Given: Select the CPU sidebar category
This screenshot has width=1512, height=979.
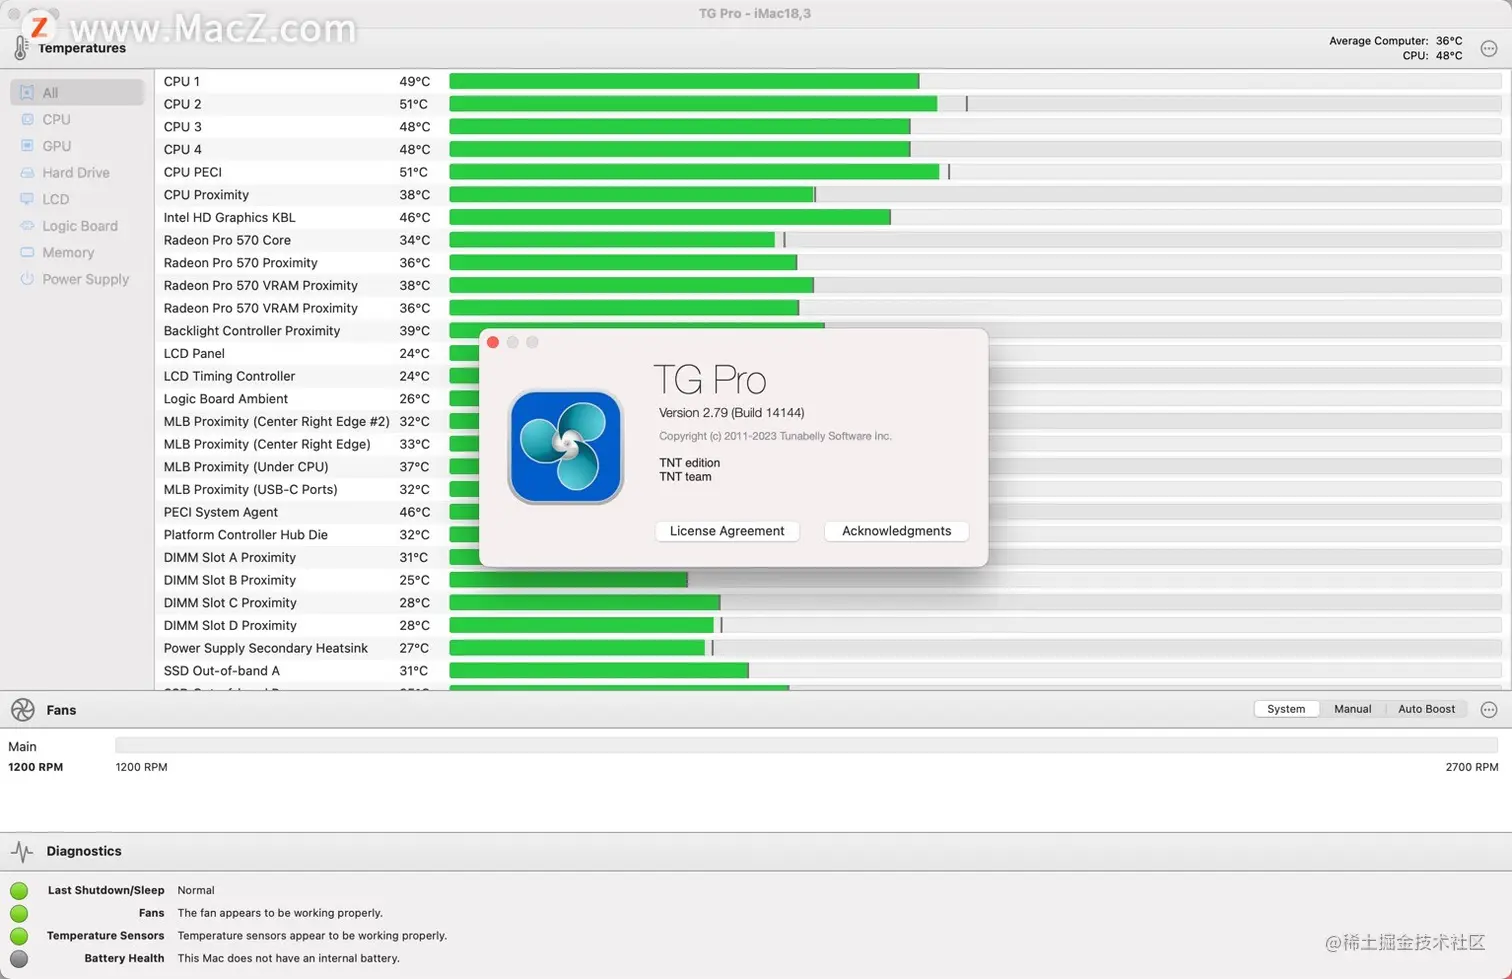Looking at the screenshot, I should click(77, 119).
